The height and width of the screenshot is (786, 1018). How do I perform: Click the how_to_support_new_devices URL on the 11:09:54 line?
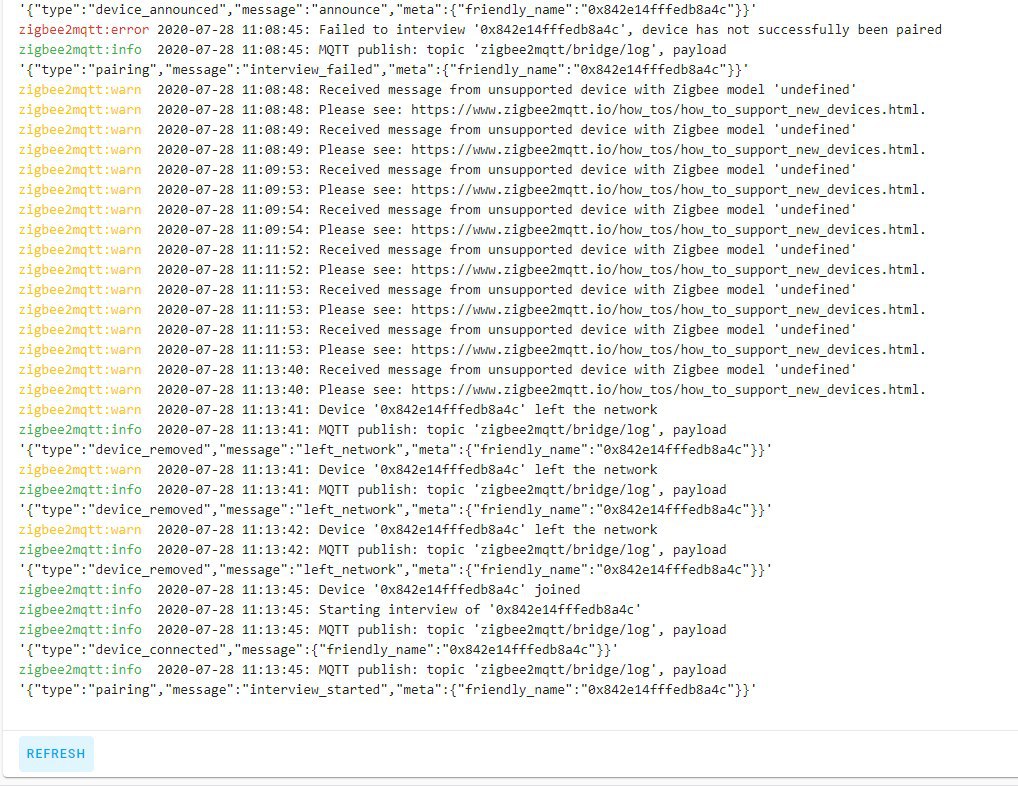click(x=668, y=230)
